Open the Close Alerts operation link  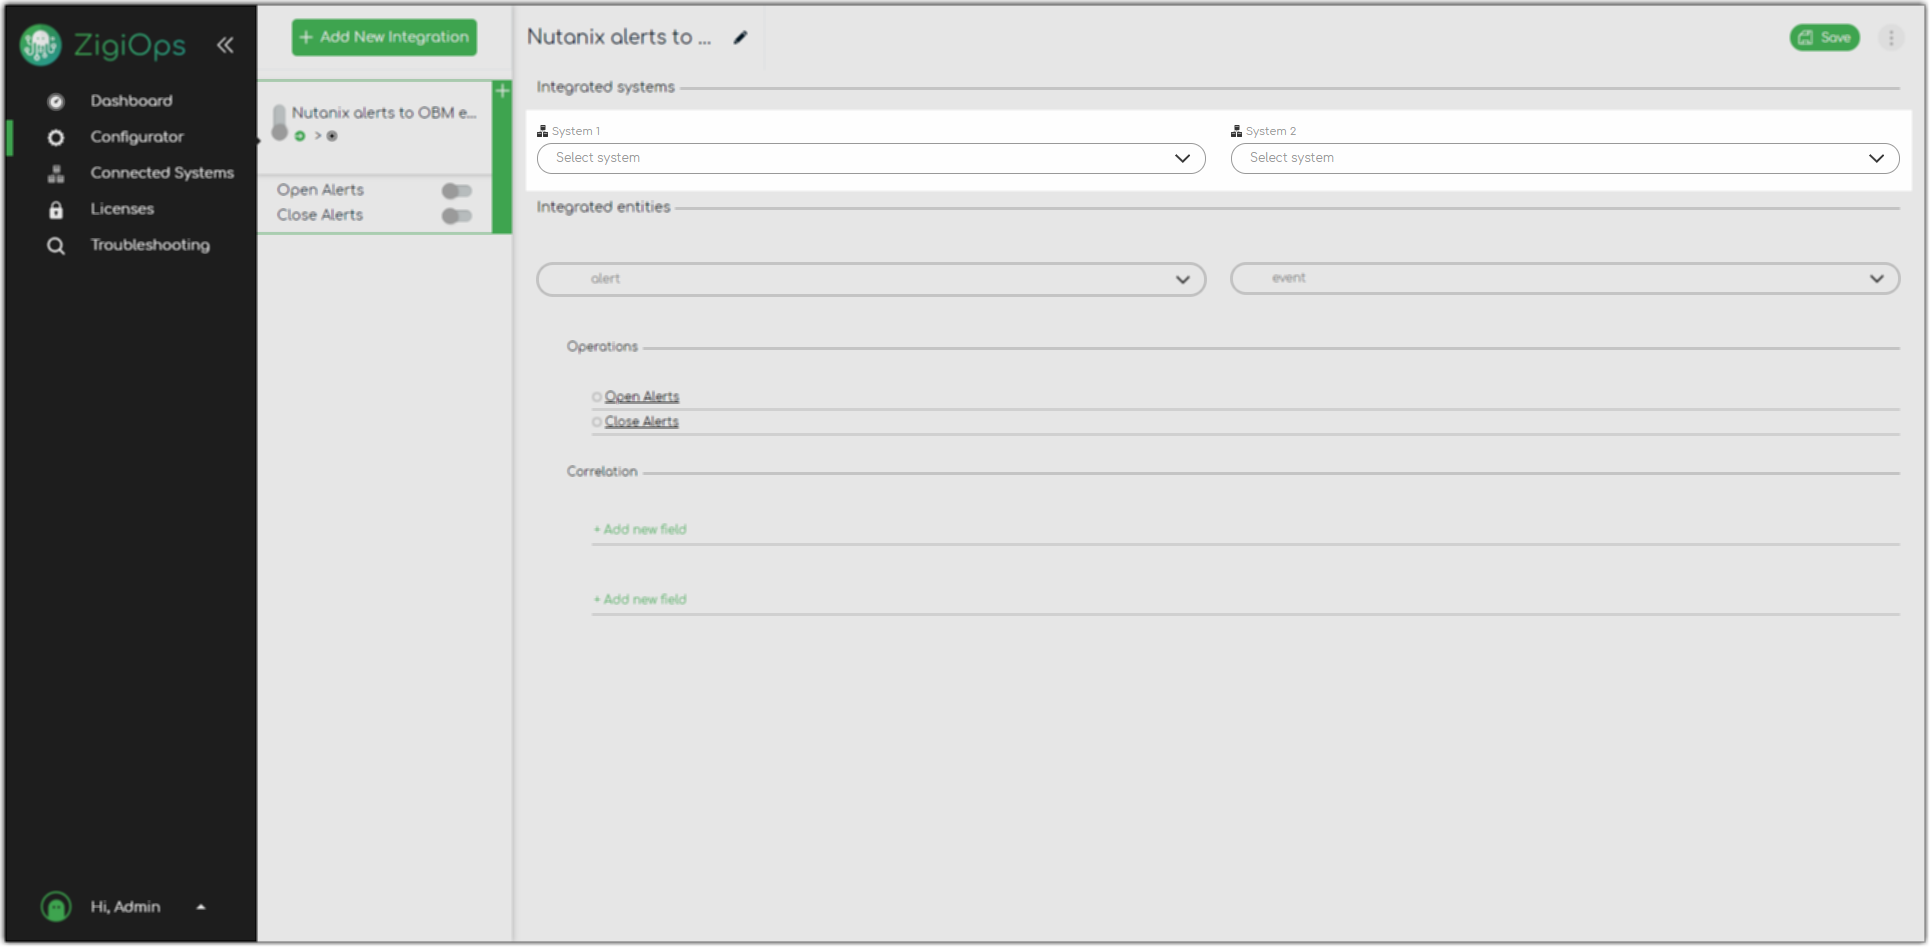[642, 422]
